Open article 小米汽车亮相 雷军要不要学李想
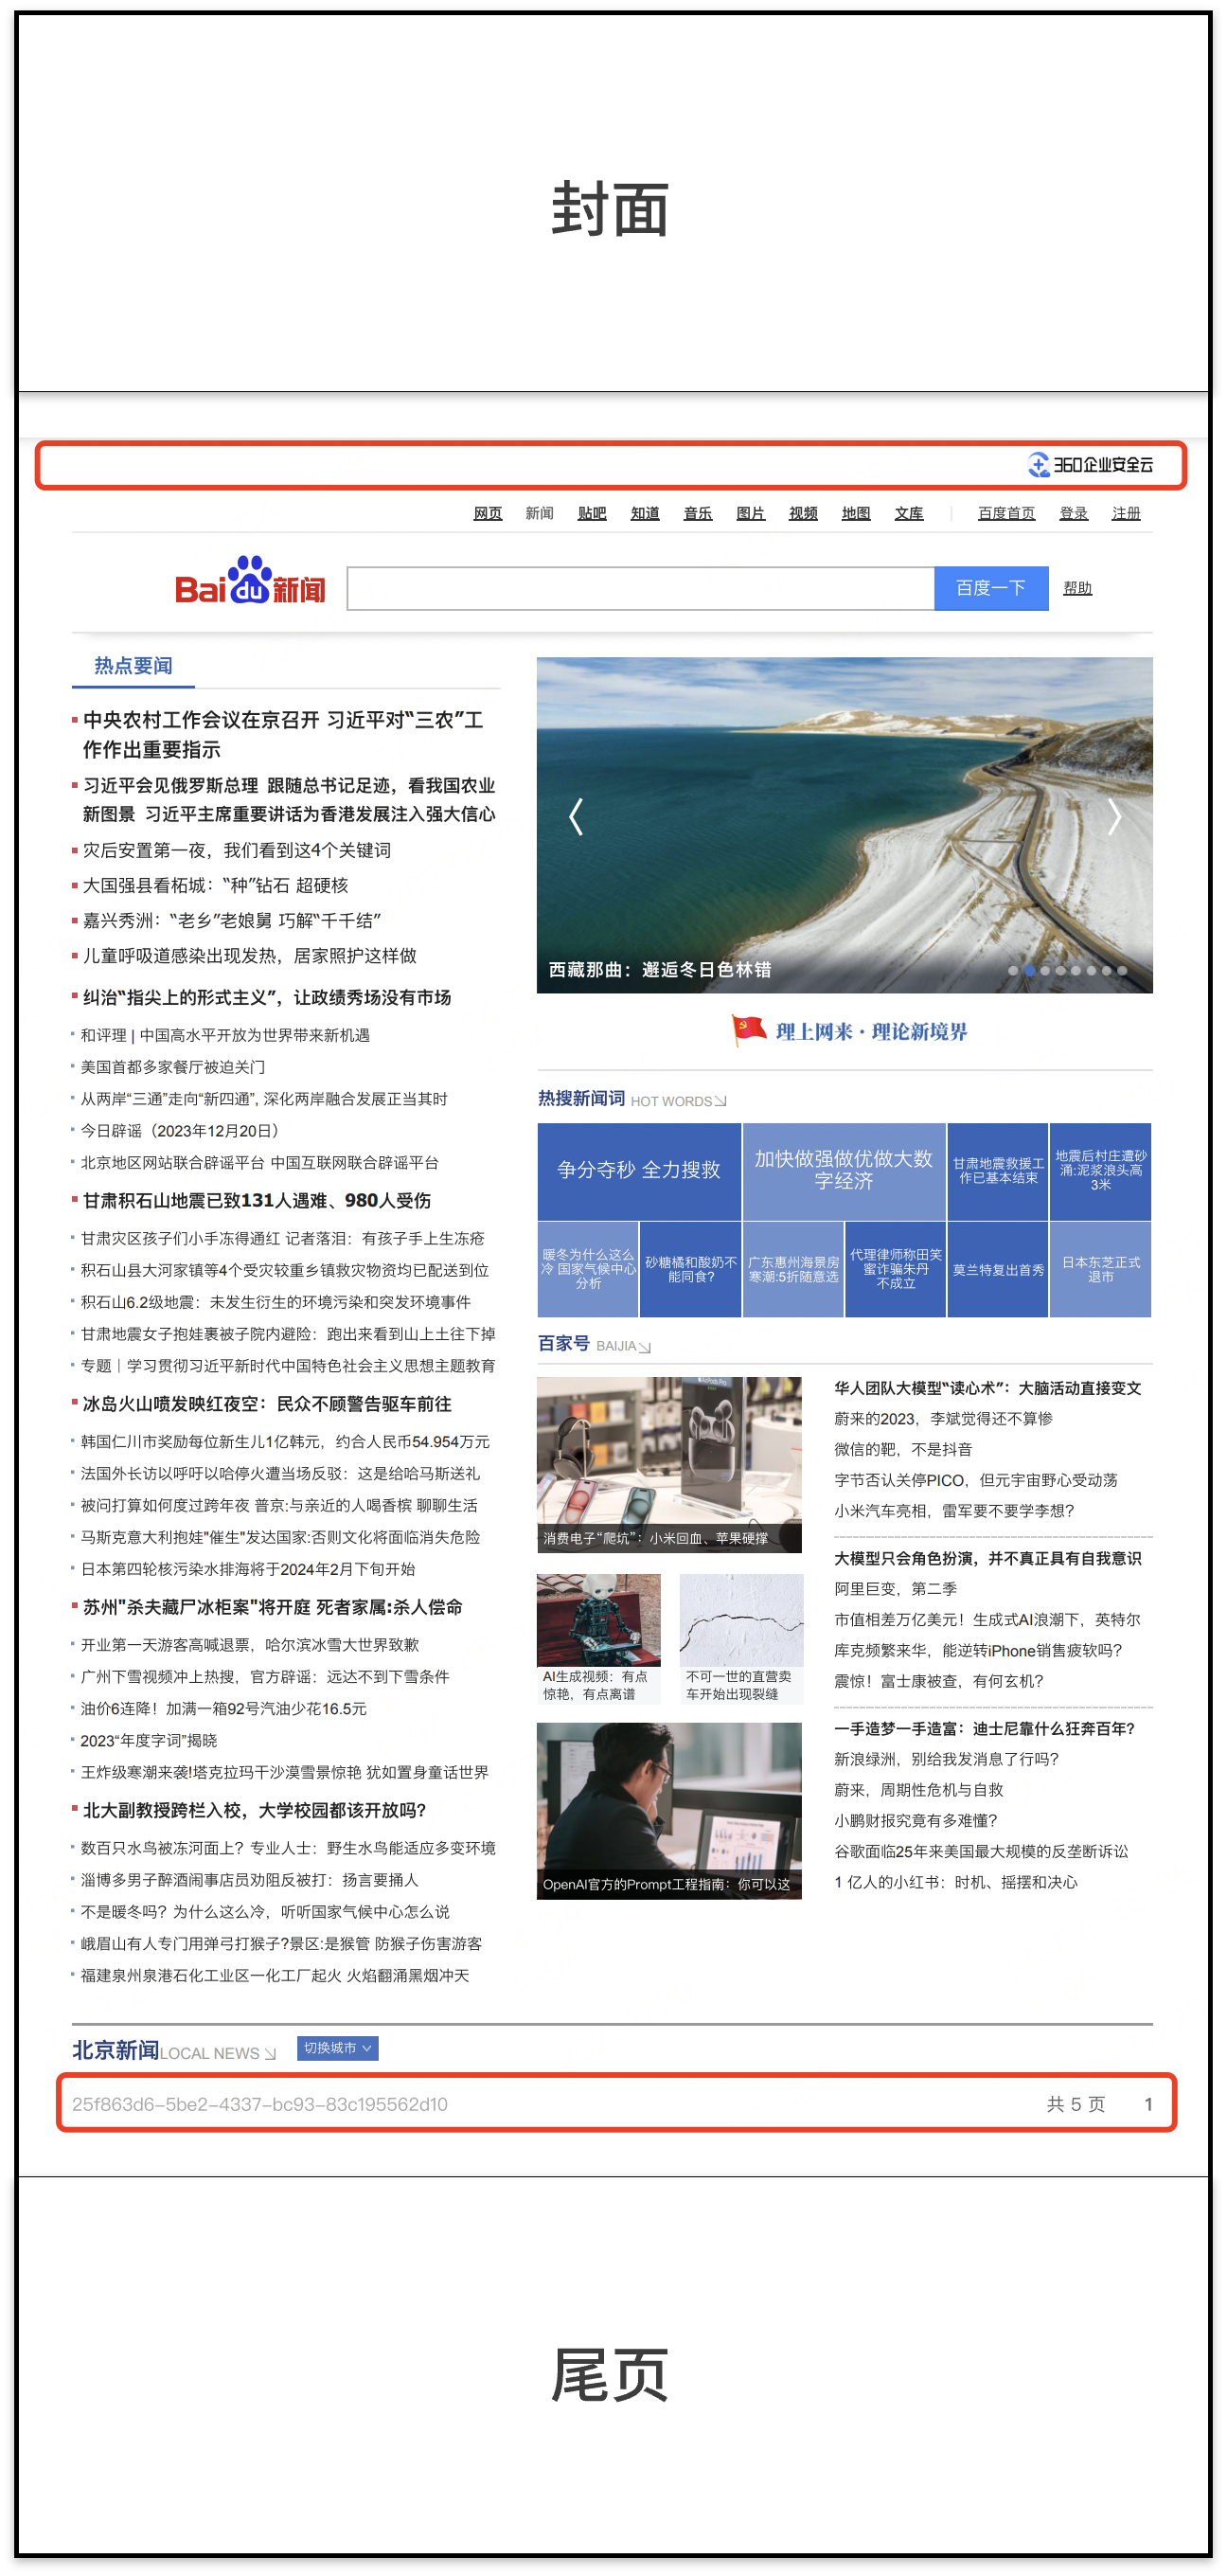Screen dimensions: 1227x2576 click(954, 1511)
